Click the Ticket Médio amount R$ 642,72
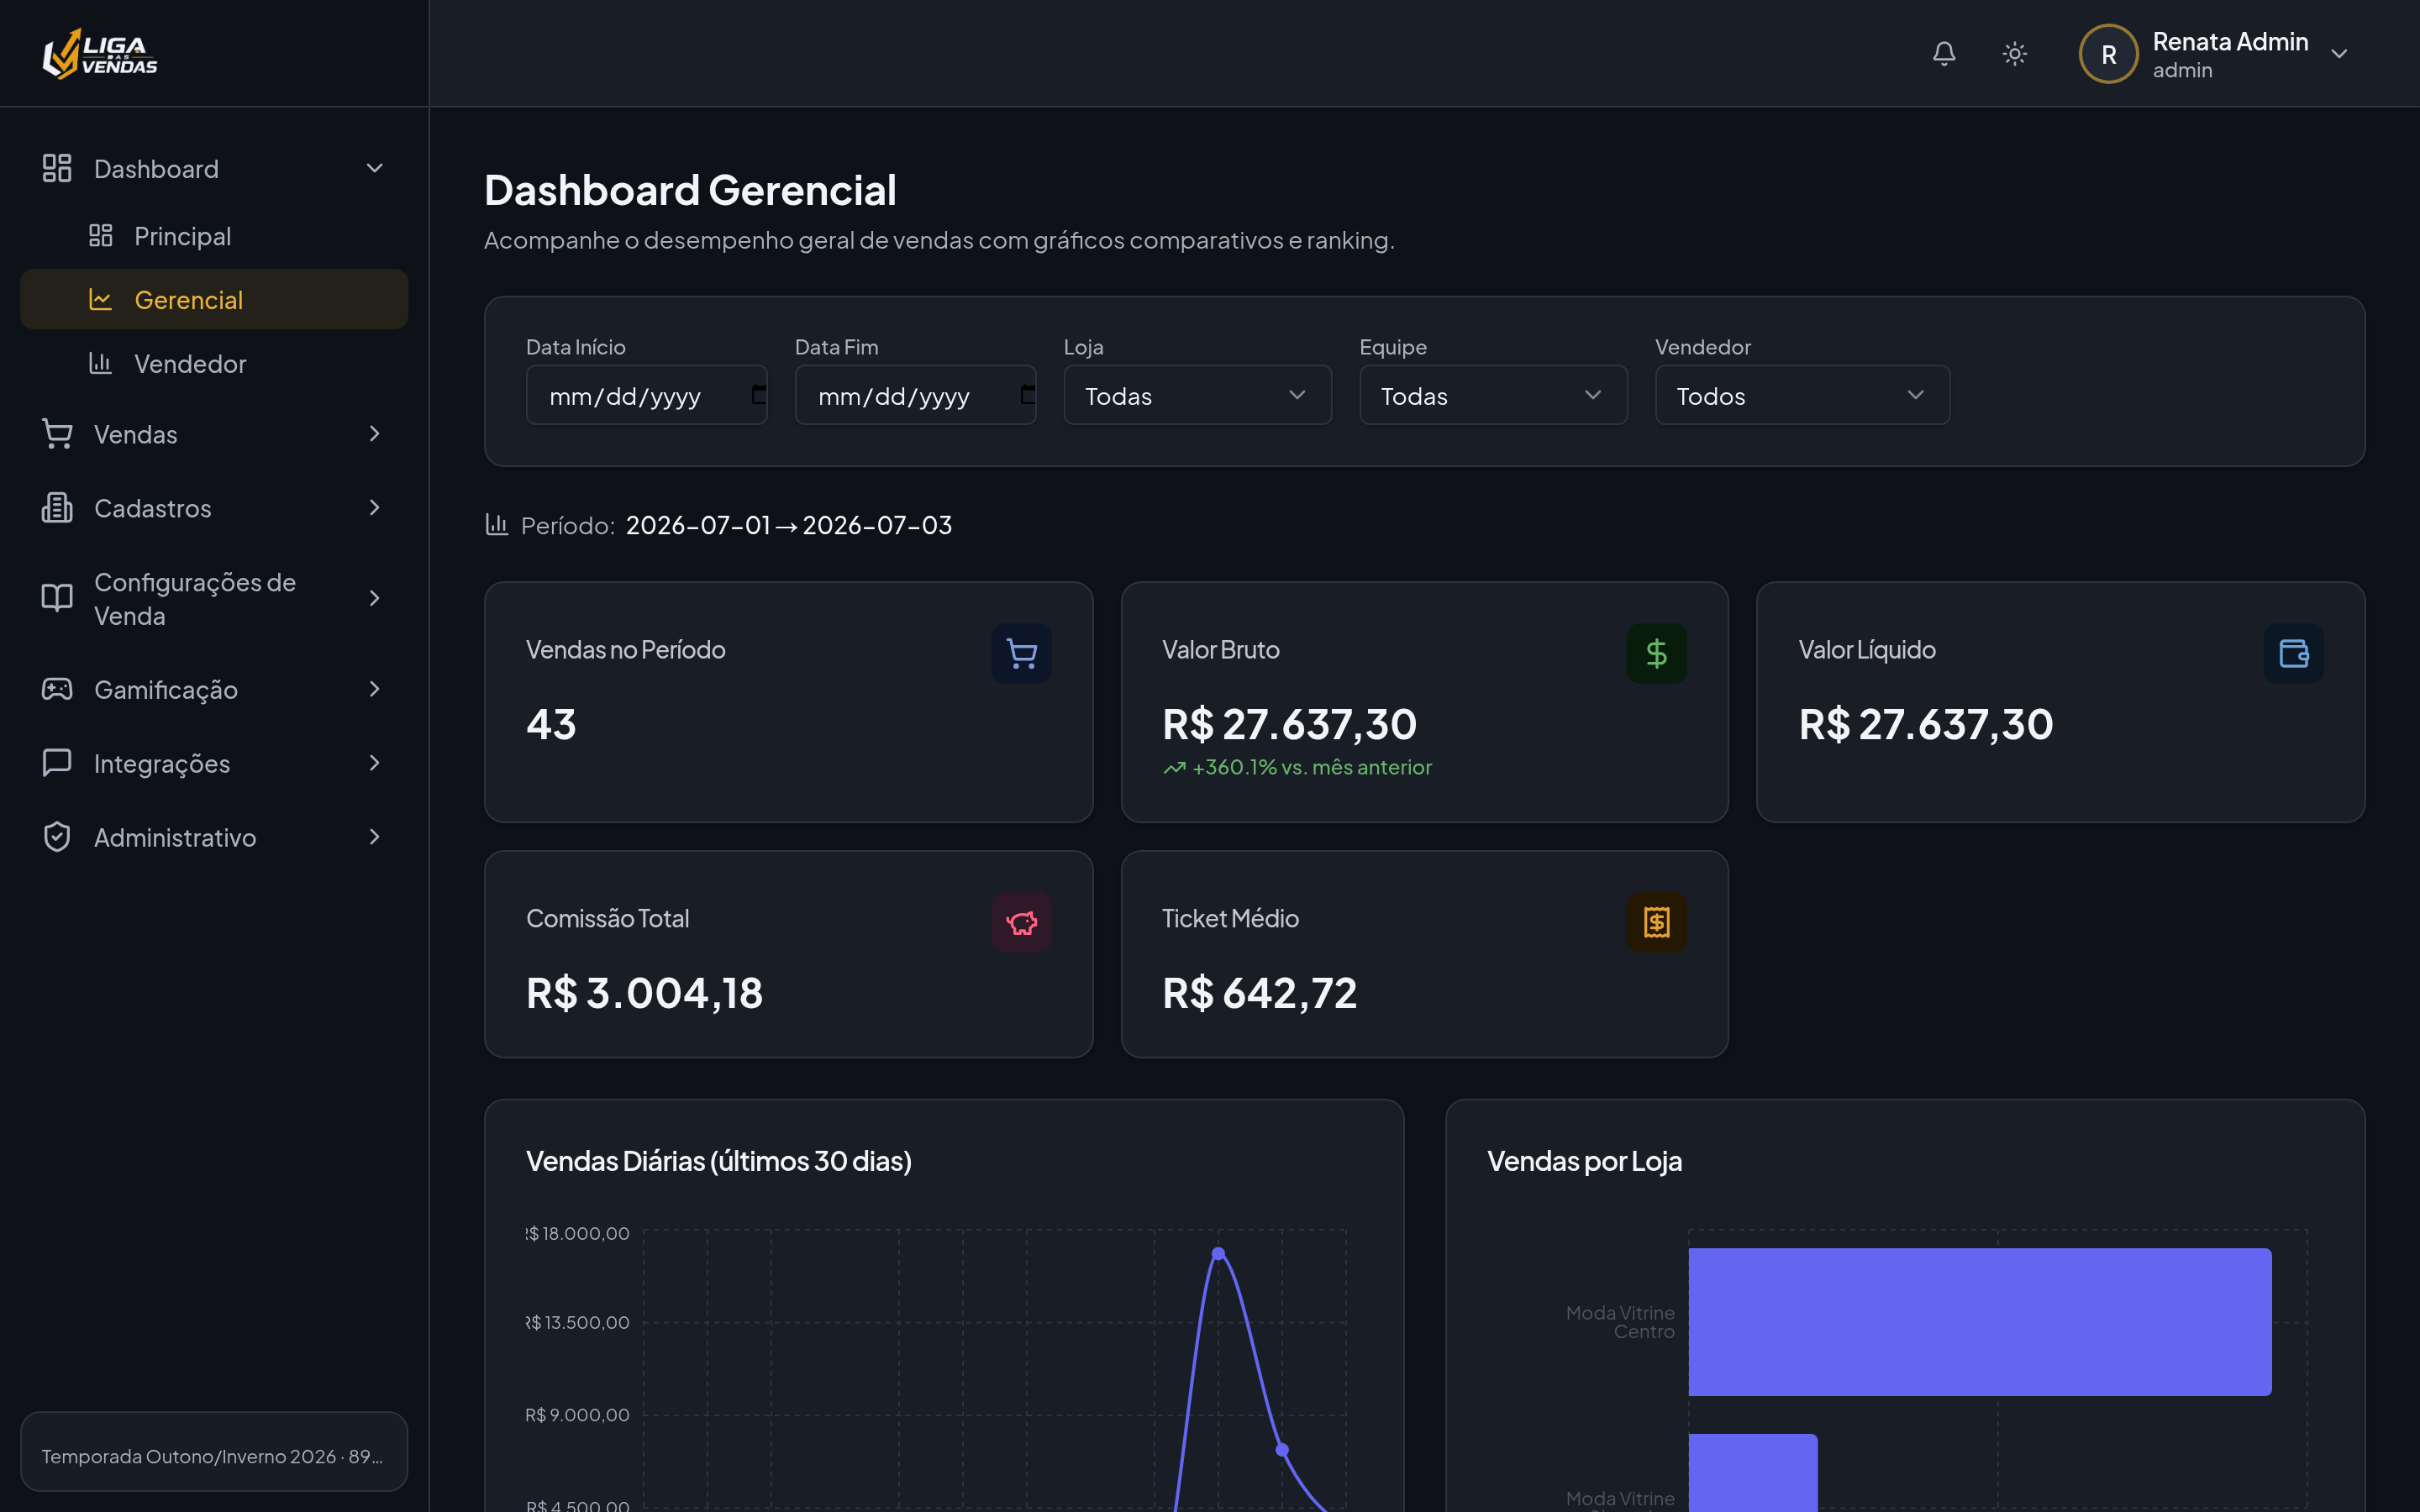This screenshot has width=2420, height=1512. coord(1260,993)
